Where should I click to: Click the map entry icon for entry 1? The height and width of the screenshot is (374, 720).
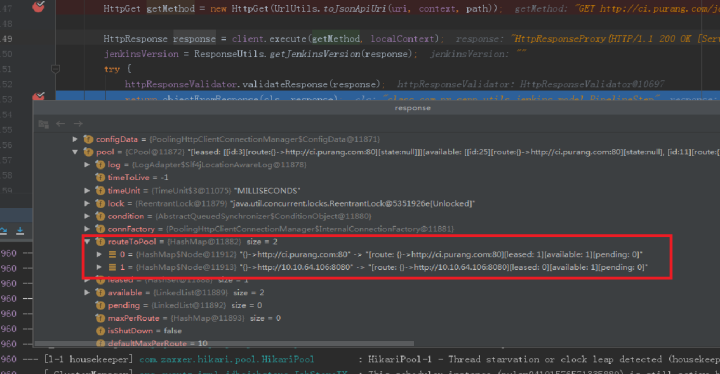(x=112, y=267)
